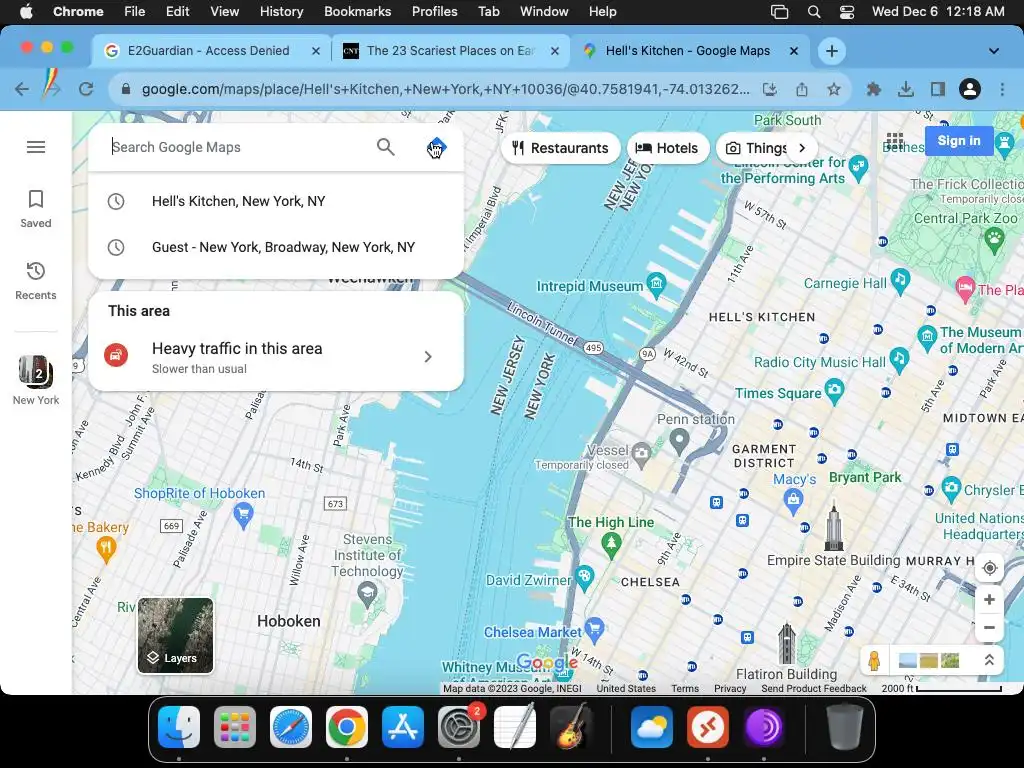Click Times Square camera marker
The width and height of the screenshot is (1024, 768).
834,391
